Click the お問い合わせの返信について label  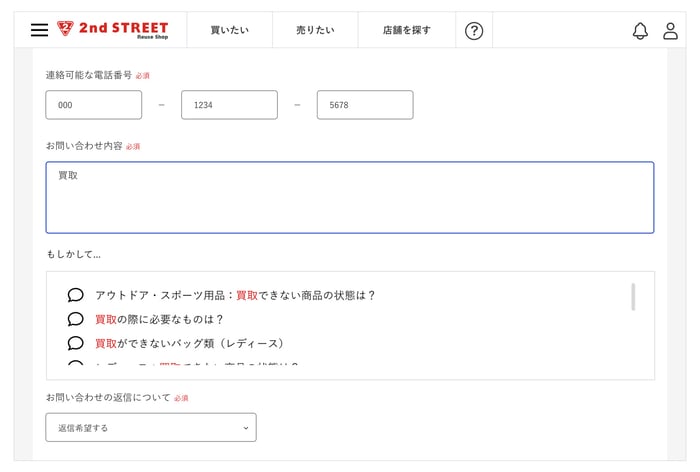pos(108,397)
